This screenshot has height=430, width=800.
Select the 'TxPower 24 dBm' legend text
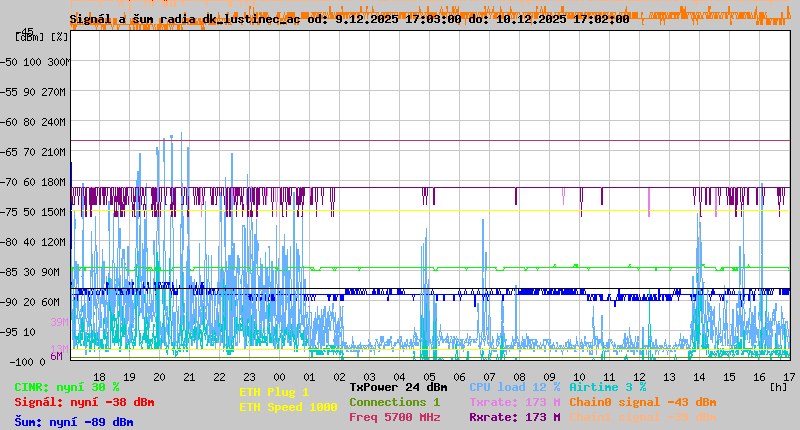398,387
